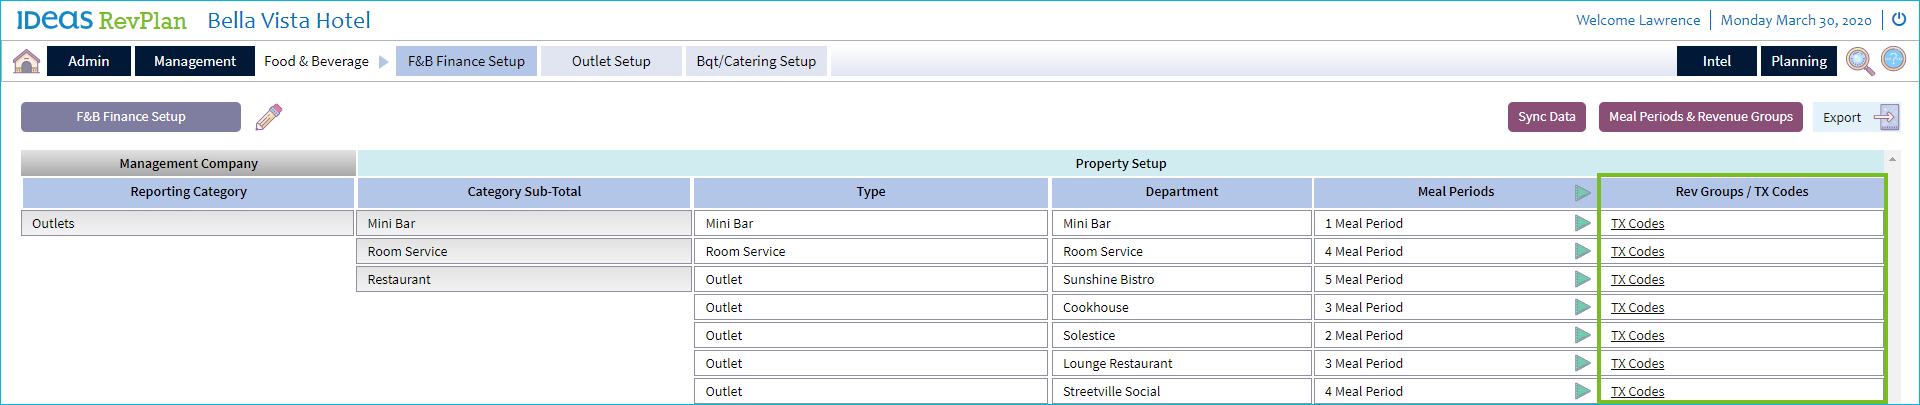Click the magnifying glass search icon
Viewport: 1920px width, 405px height.
coord(1859,61)
